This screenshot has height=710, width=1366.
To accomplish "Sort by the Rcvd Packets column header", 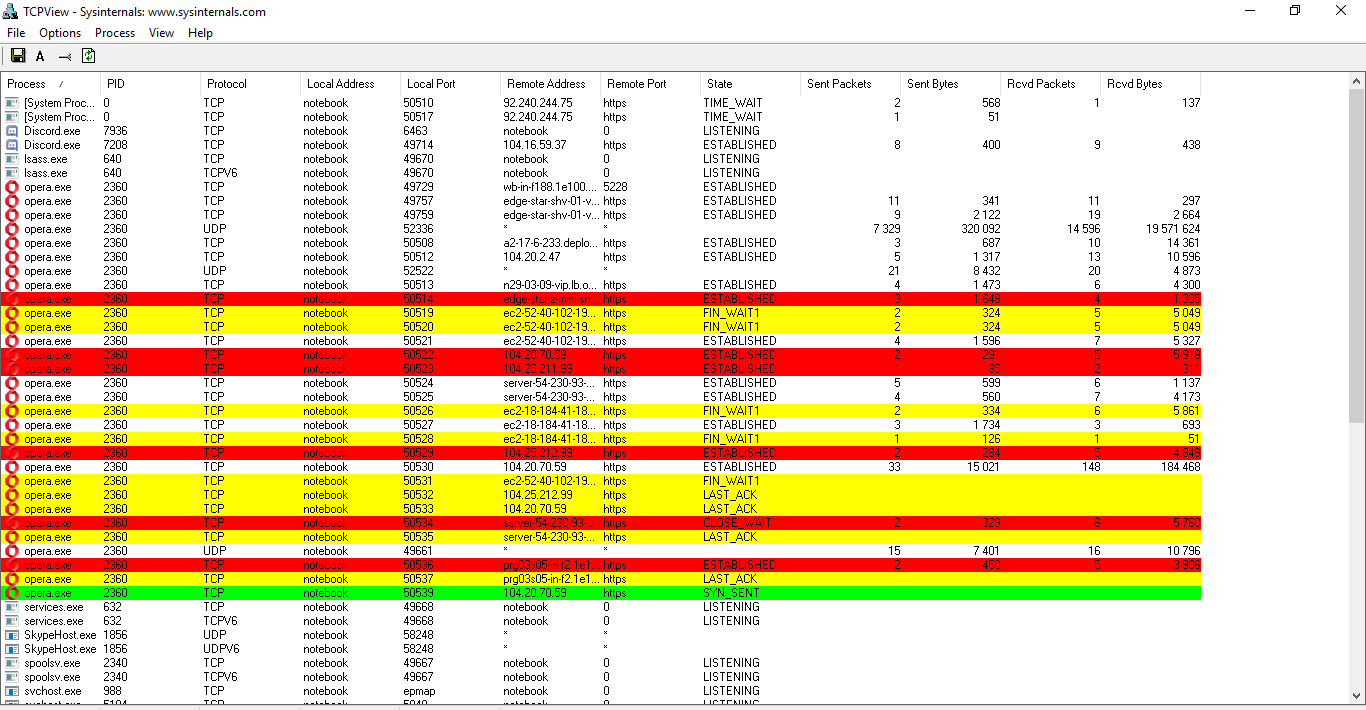I will coord(1050,84).
